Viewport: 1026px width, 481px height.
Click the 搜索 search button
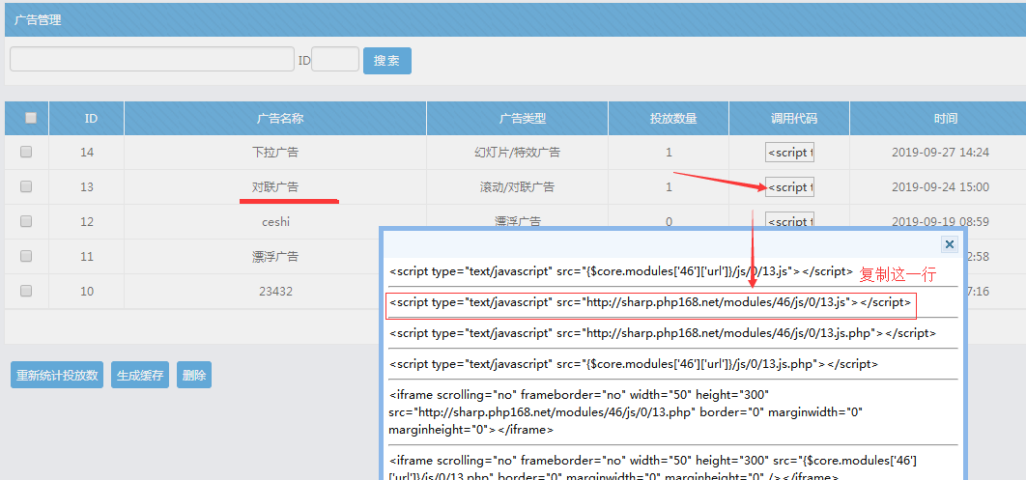click(x=386, y=60)
